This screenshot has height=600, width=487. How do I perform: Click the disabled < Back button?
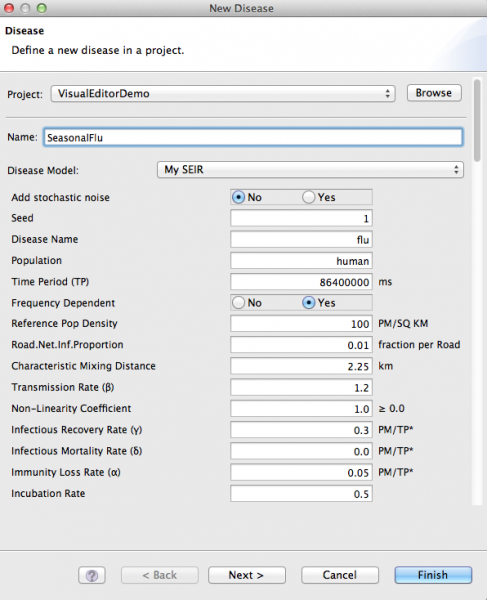coord(160,575)
